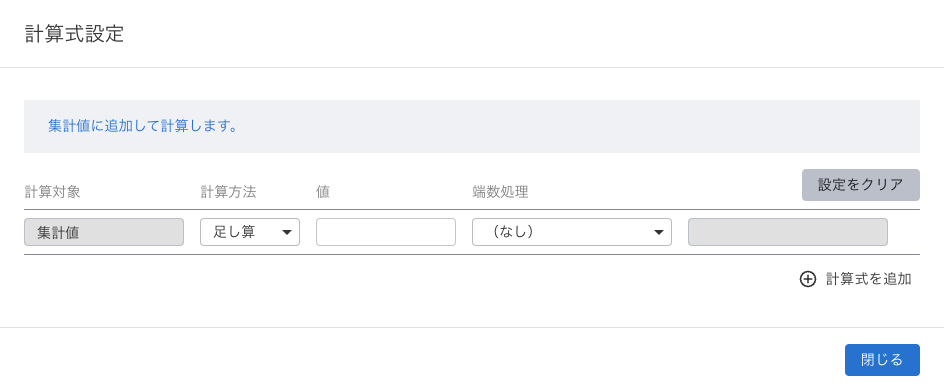
Task: Open the 計算方法 dropdown showing 足し算
Action: tap(250, 232)
